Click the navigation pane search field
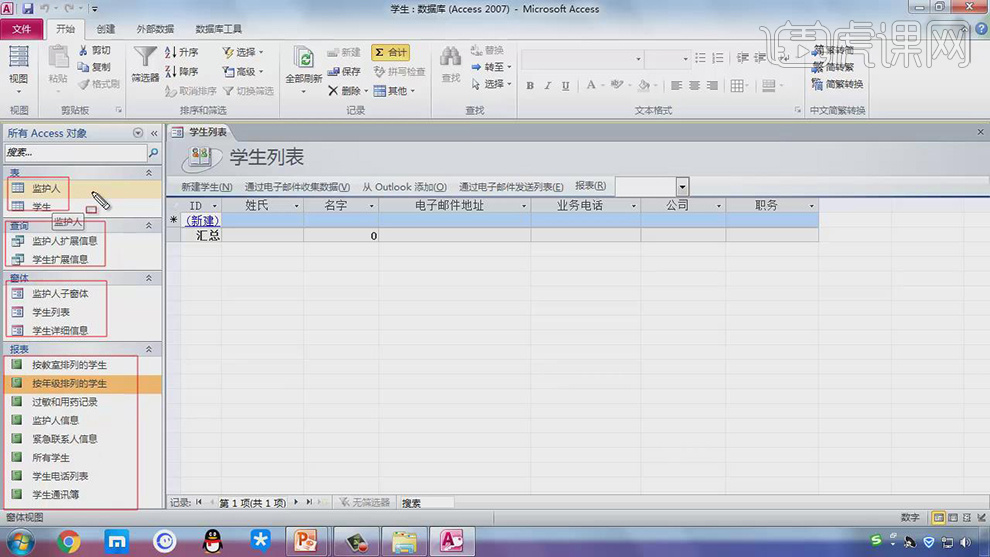The height and width of the screenshot is (557, 990). tap(76, 153)
